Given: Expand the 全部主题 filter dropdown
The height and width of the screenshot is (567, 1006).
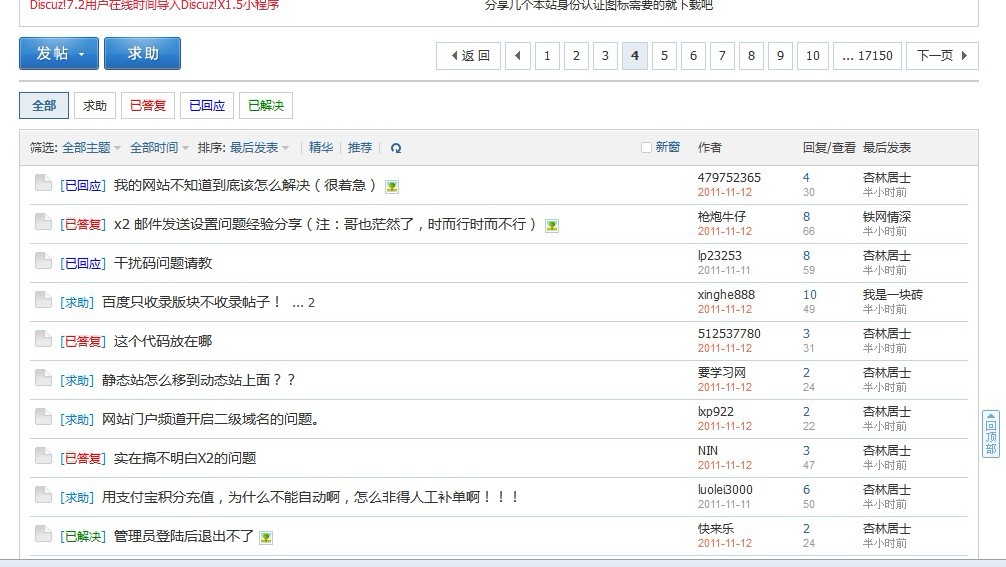Looking at the screenshot, I should click(91, 148).
